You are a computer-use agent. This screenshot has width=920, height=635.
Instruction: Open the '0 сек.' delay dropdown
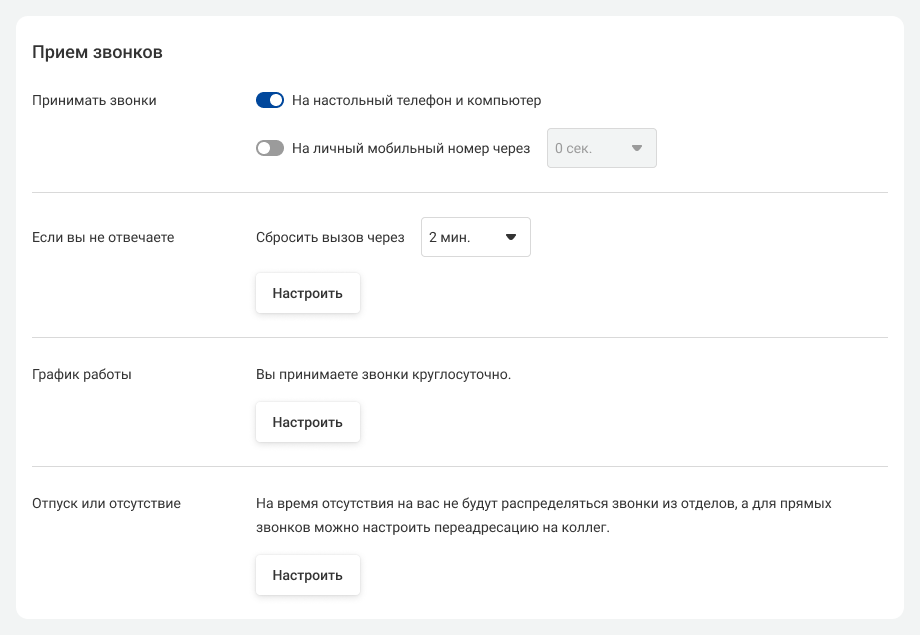[x=600, y=148]
